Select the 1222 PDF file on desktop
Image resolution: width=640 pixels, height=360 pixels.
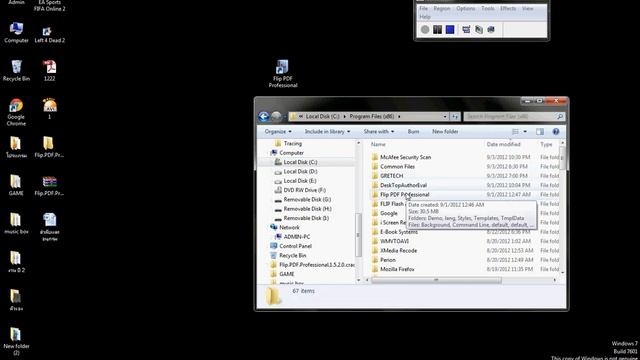click(x=49, y=71)
